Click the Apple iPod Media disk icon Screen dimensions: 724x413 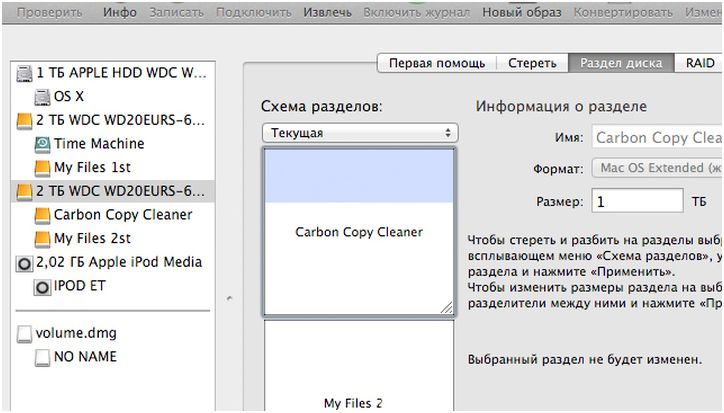[24, 263]
